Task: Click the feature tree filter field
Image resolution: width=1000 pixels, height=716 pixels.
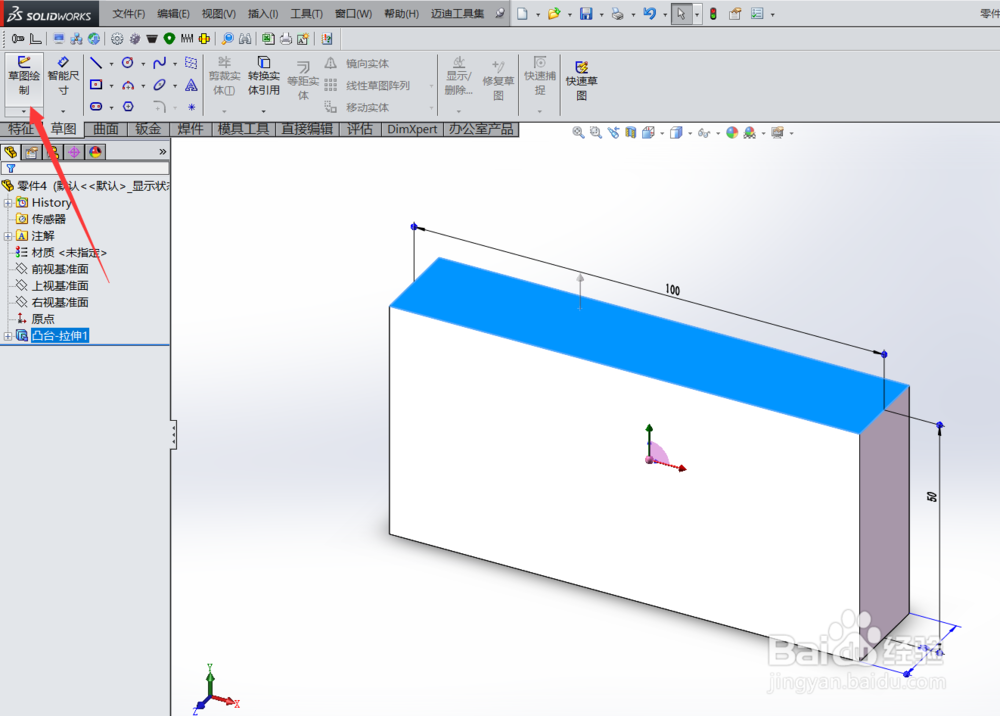Action: click(85, 168)
